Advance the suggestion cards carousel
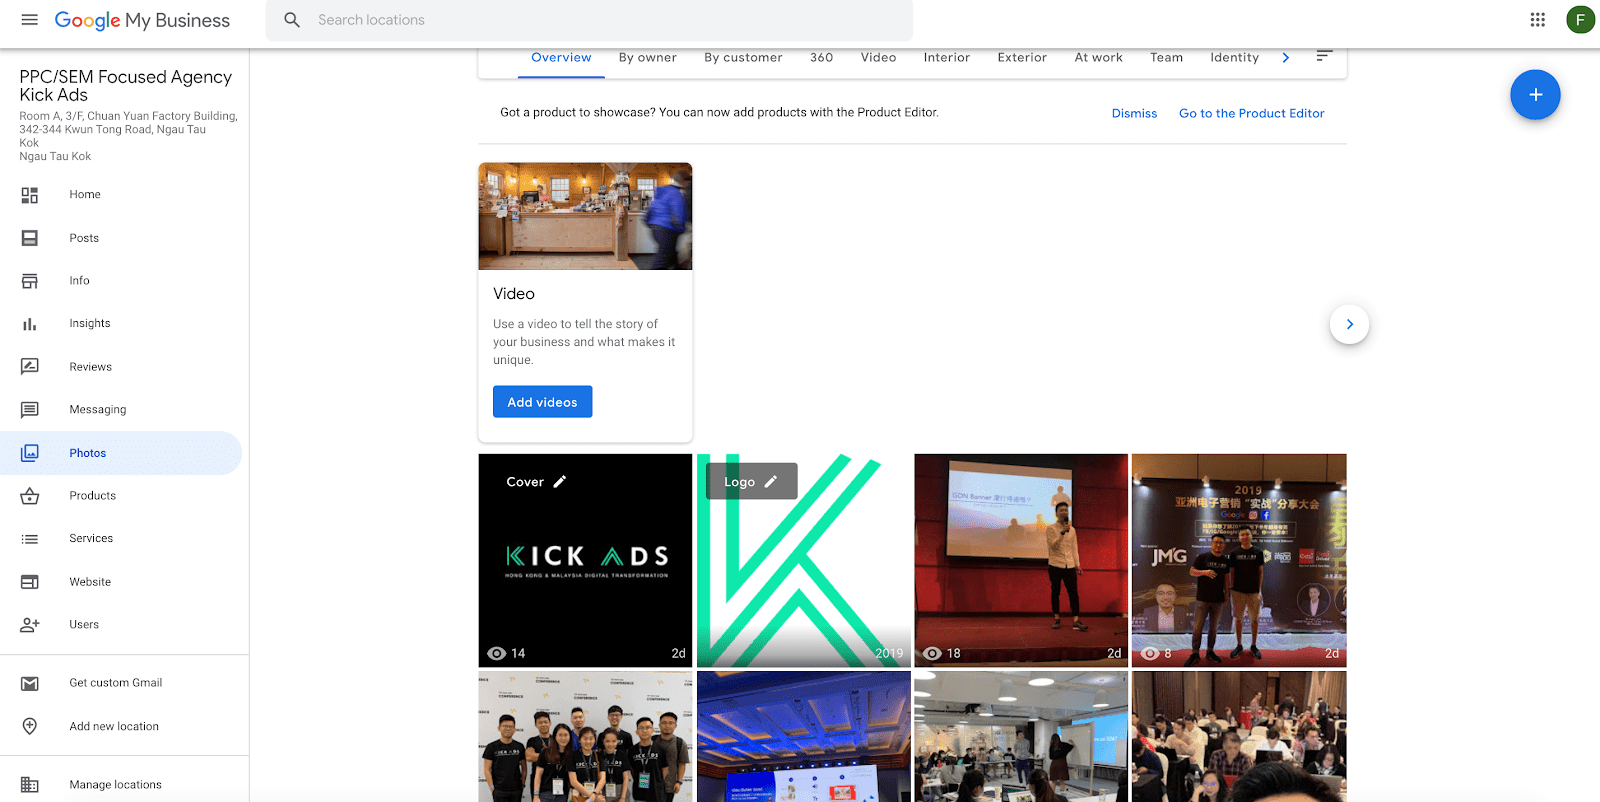This screenshot has width=1600, height=802. click(1349, 324)
